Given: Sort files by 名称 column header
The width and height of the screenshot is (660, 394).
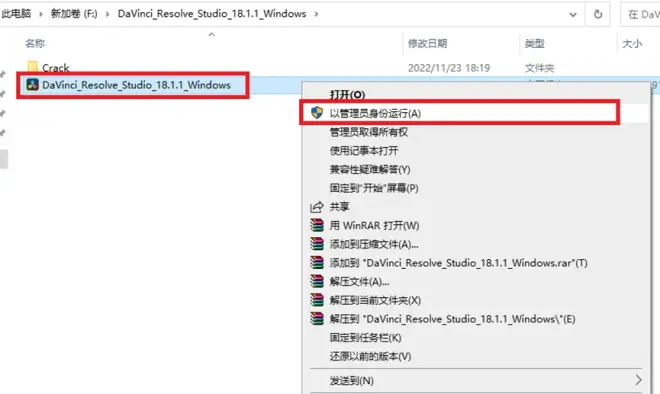Looking at the screenshot, I should tap(35, 43).
